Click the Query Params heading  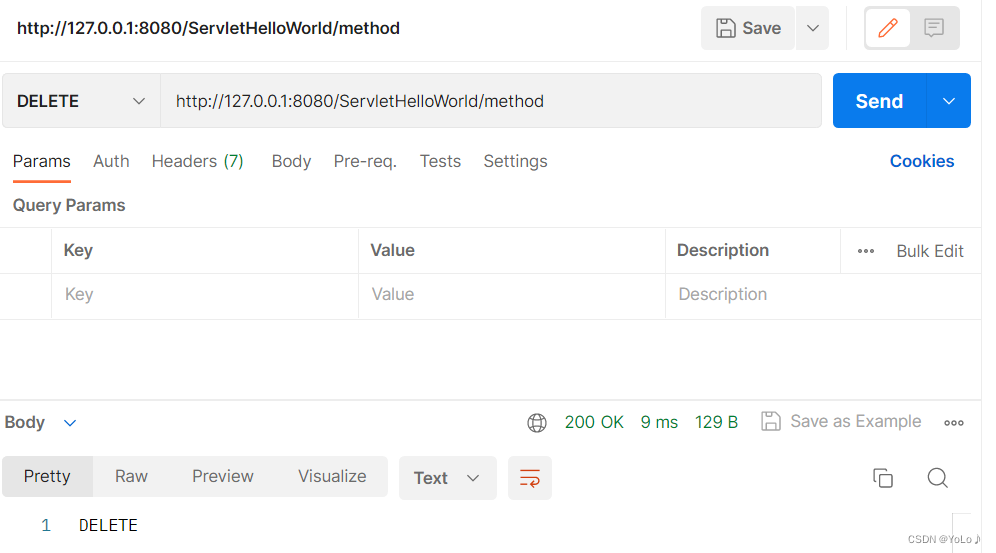[x=69, y=205]
